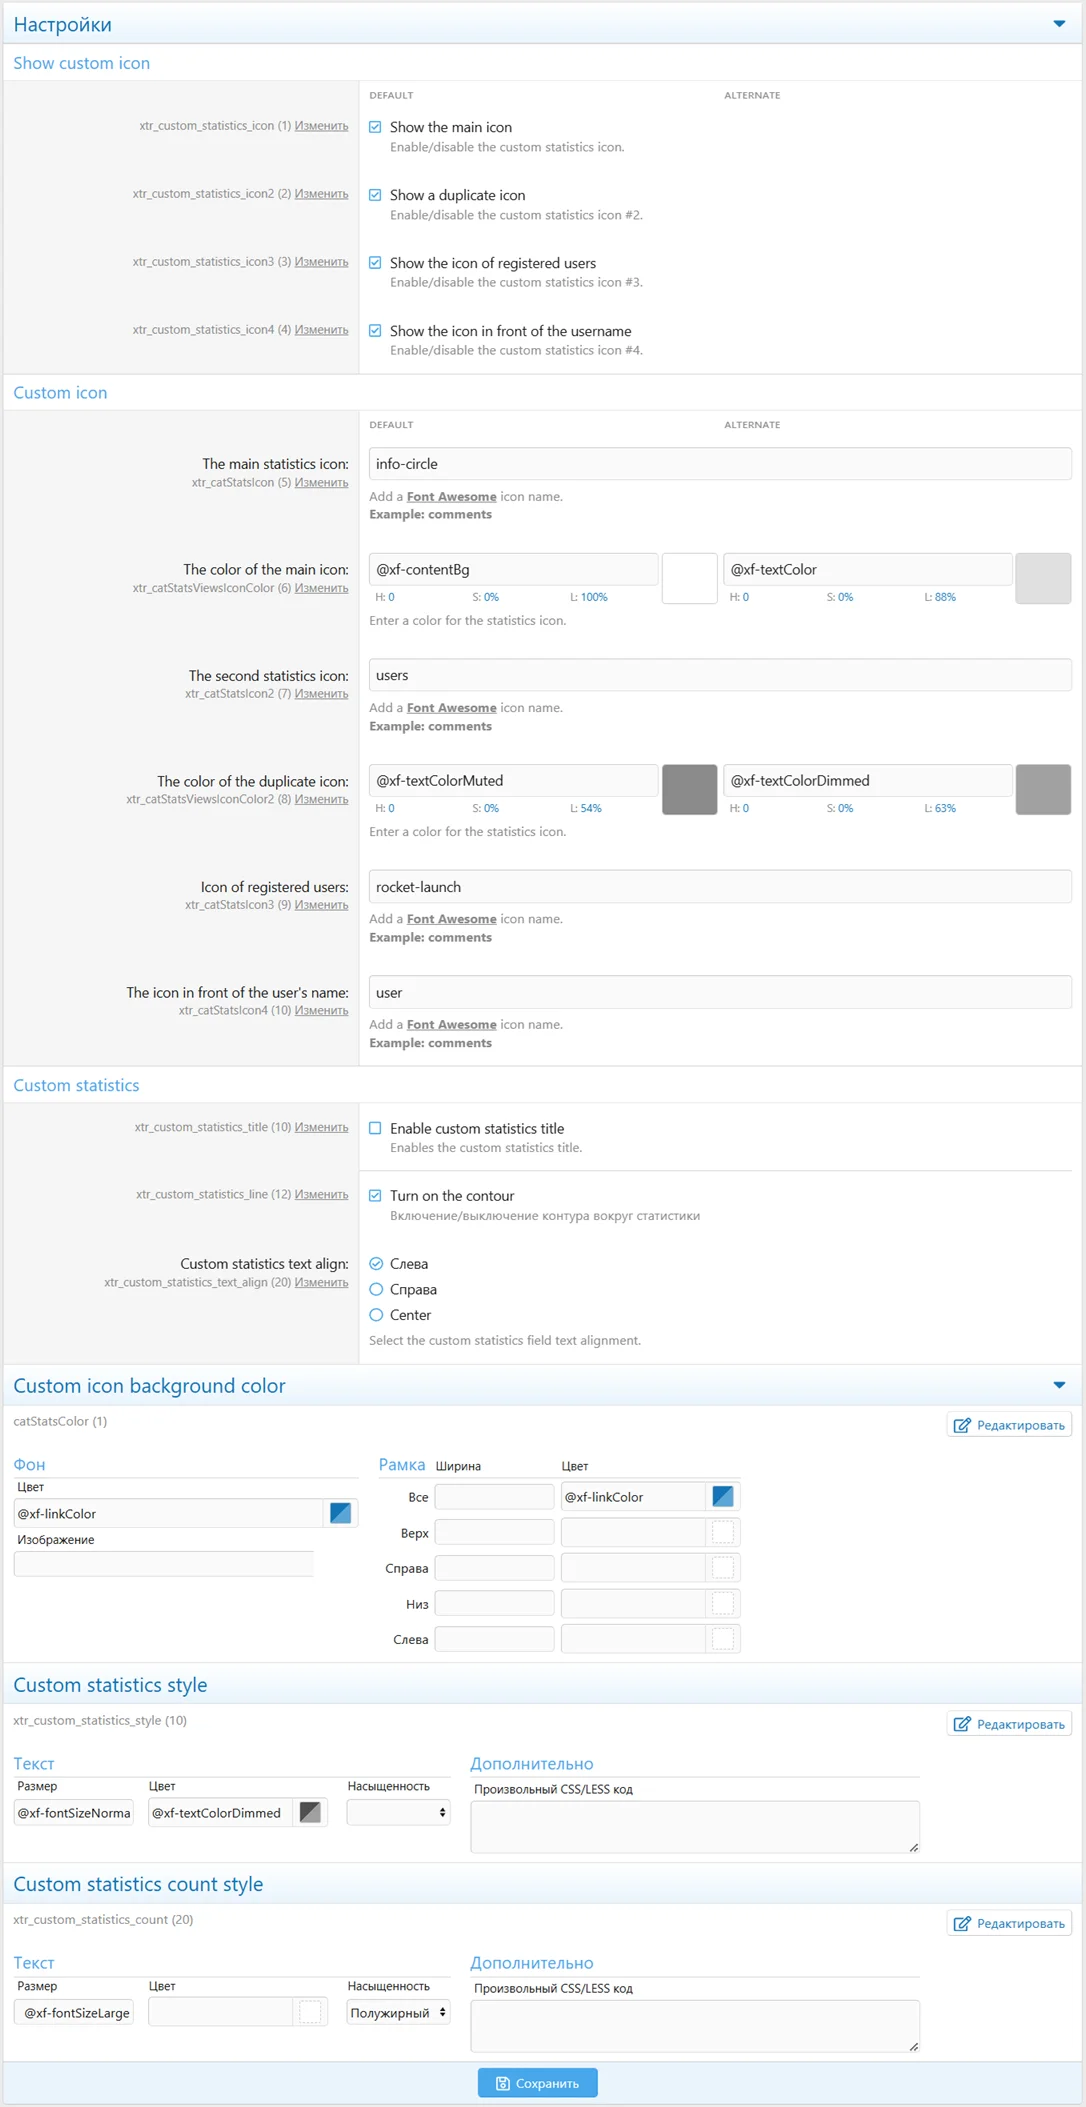The height and width of the screenshot is (2107, 1086).
Task: Click color picker icon beside @xf-textColorDimmed text color
Action: [310, 1812]
